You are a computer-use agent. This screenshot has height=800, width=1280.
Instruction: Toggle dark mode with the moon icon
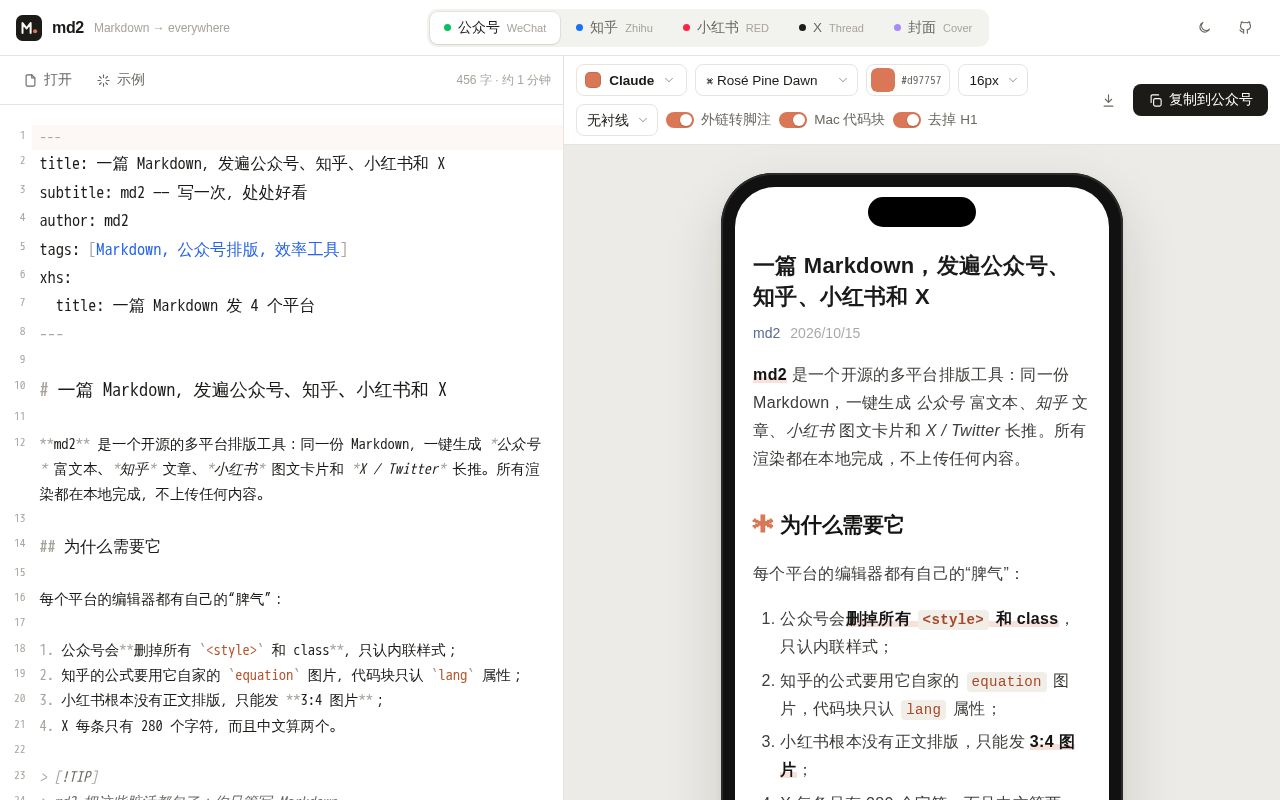pos(1205,28)
